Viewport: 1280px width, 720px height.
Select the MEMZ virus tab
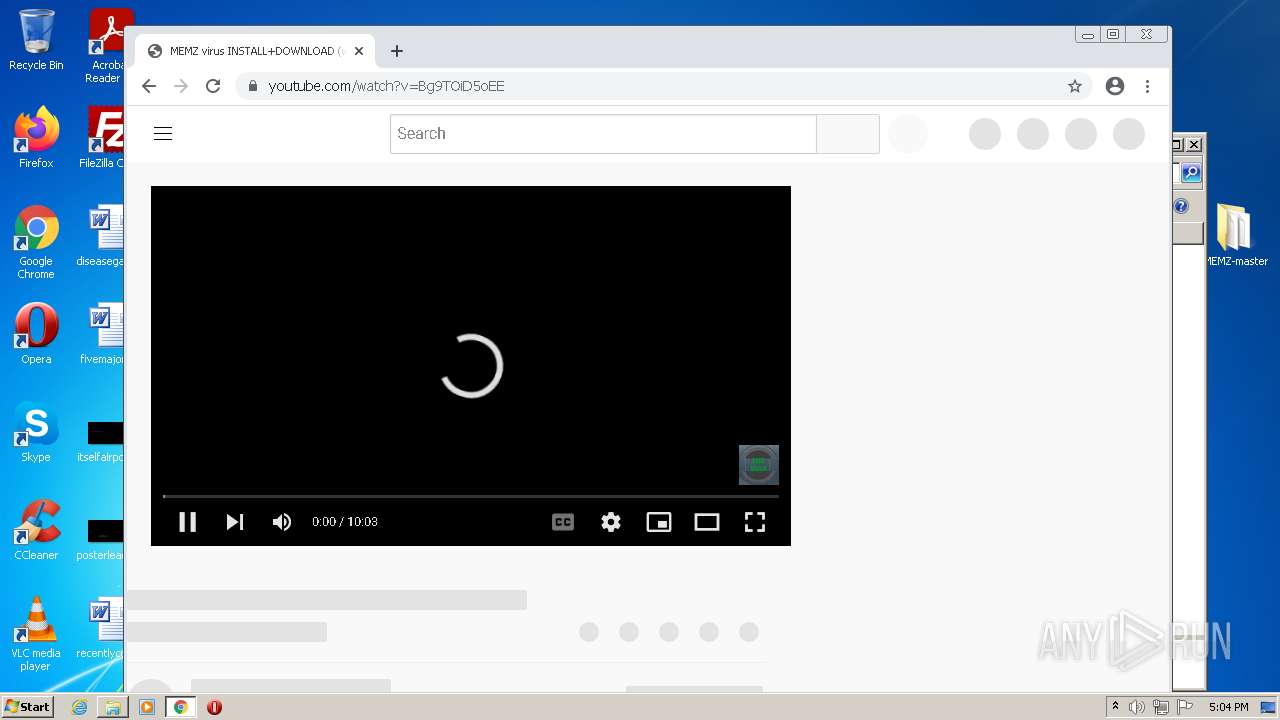[x=255, y=51]
